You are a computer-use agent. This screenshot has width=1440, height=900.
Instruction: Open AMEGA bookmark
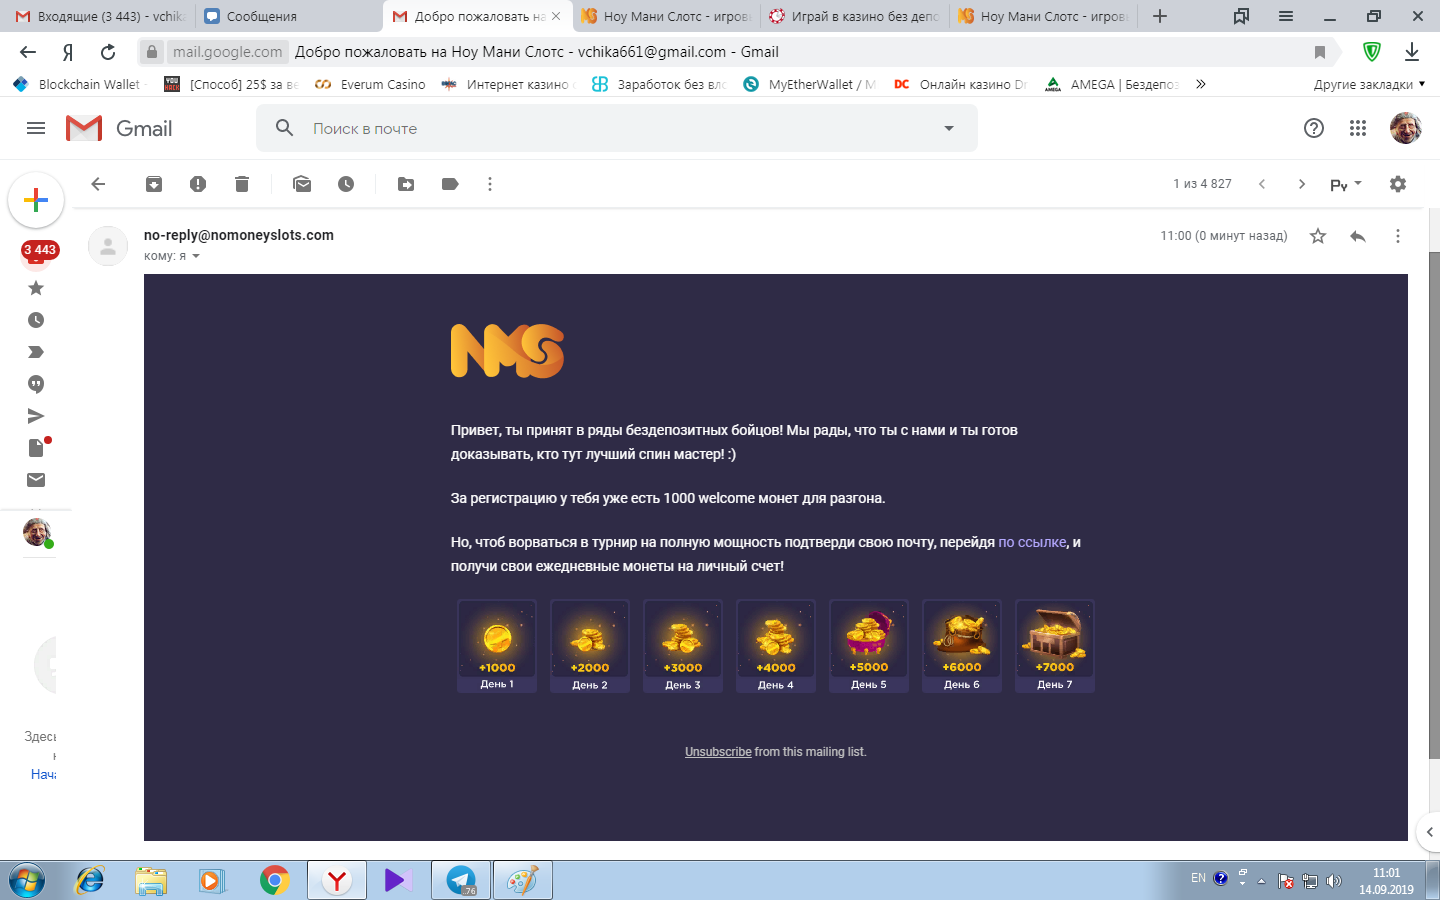(1113, 84)
